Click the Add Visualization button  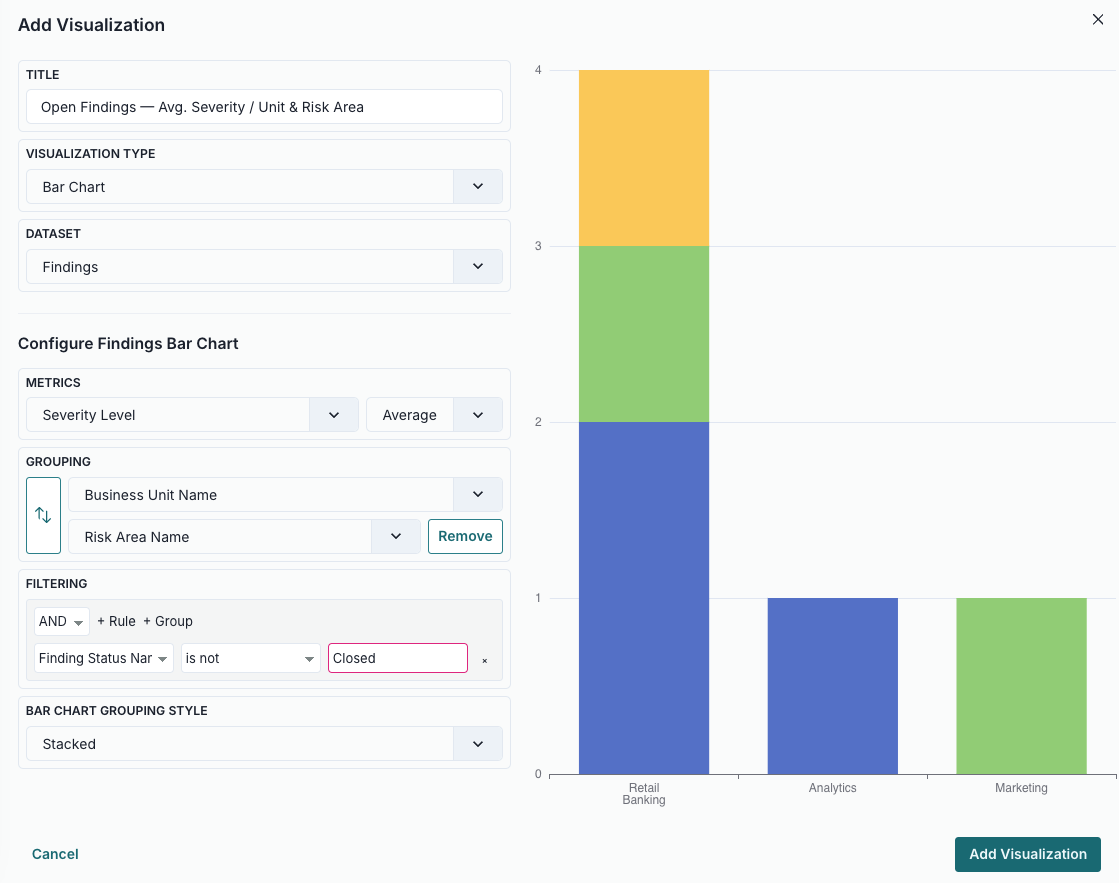(x=1027, y=854)
